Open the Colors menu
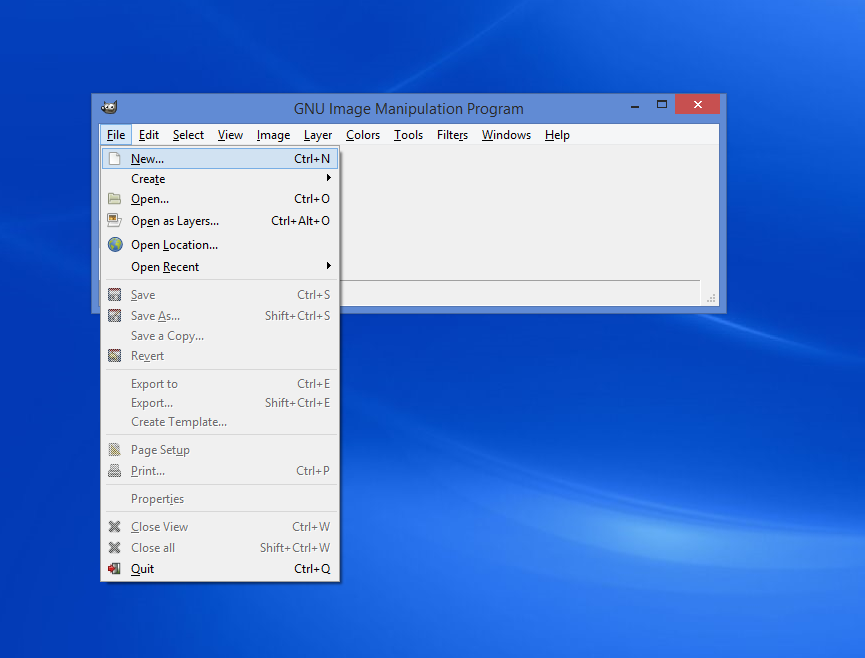This screenshot has height=658, width=865. click(x=363, y=135)
